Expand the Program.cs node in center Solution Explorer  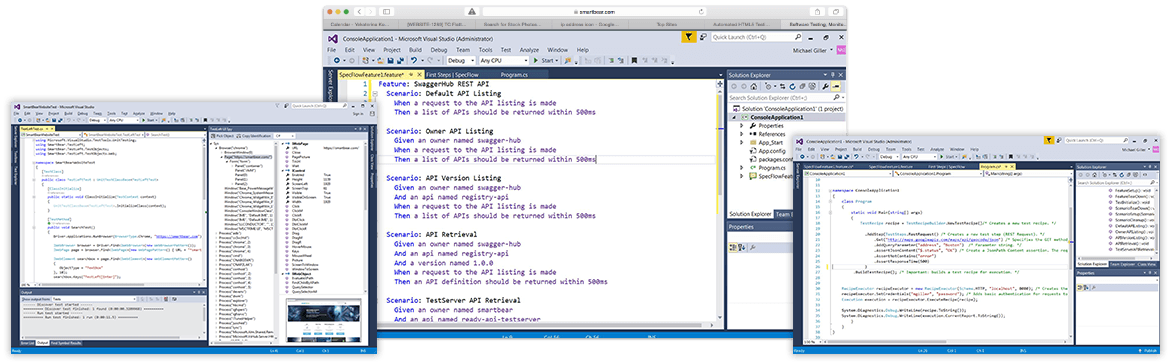742,168
